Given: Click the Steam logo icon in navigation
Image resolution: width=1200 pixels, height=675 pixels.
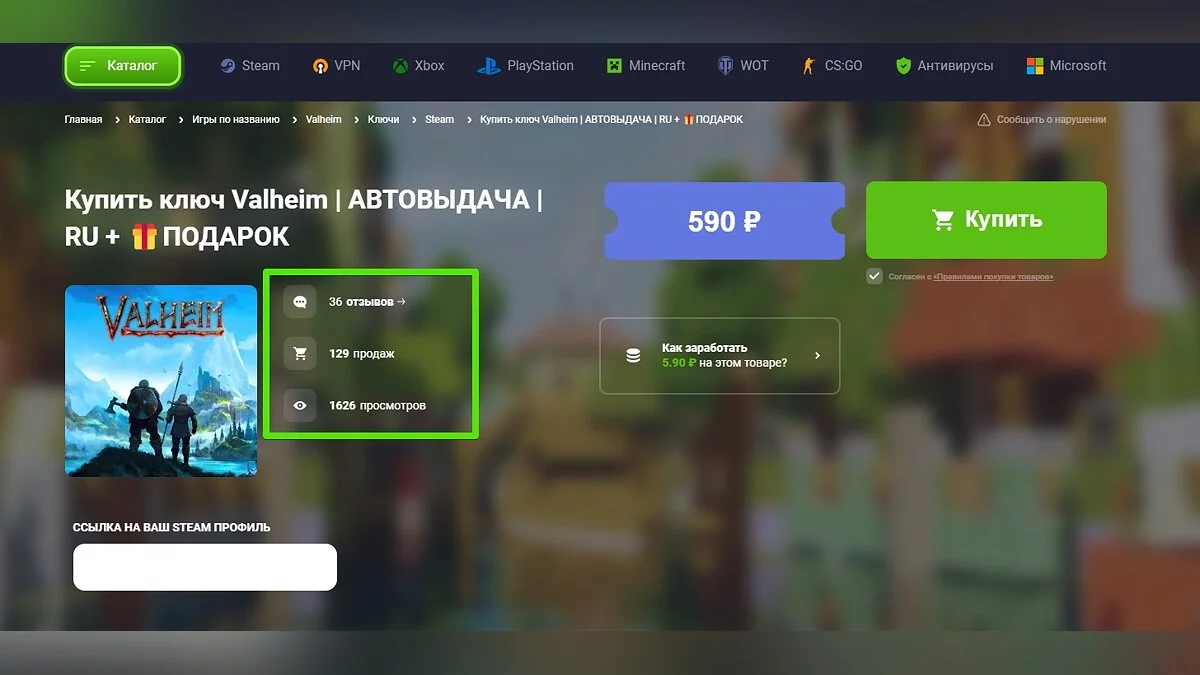Looking at the screenshot, I should [228, 66].
